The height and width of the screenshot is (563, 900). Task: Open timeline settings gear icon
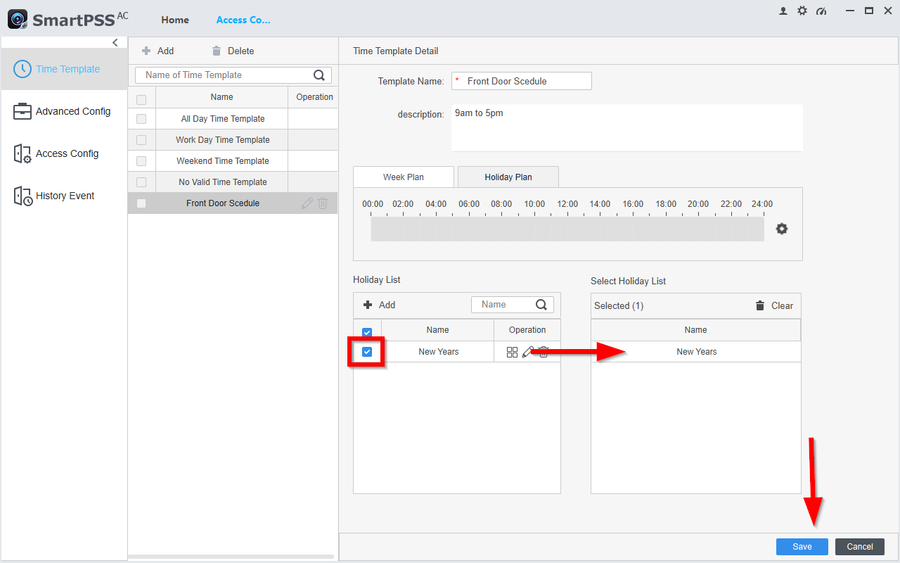(x=782, y=229)
